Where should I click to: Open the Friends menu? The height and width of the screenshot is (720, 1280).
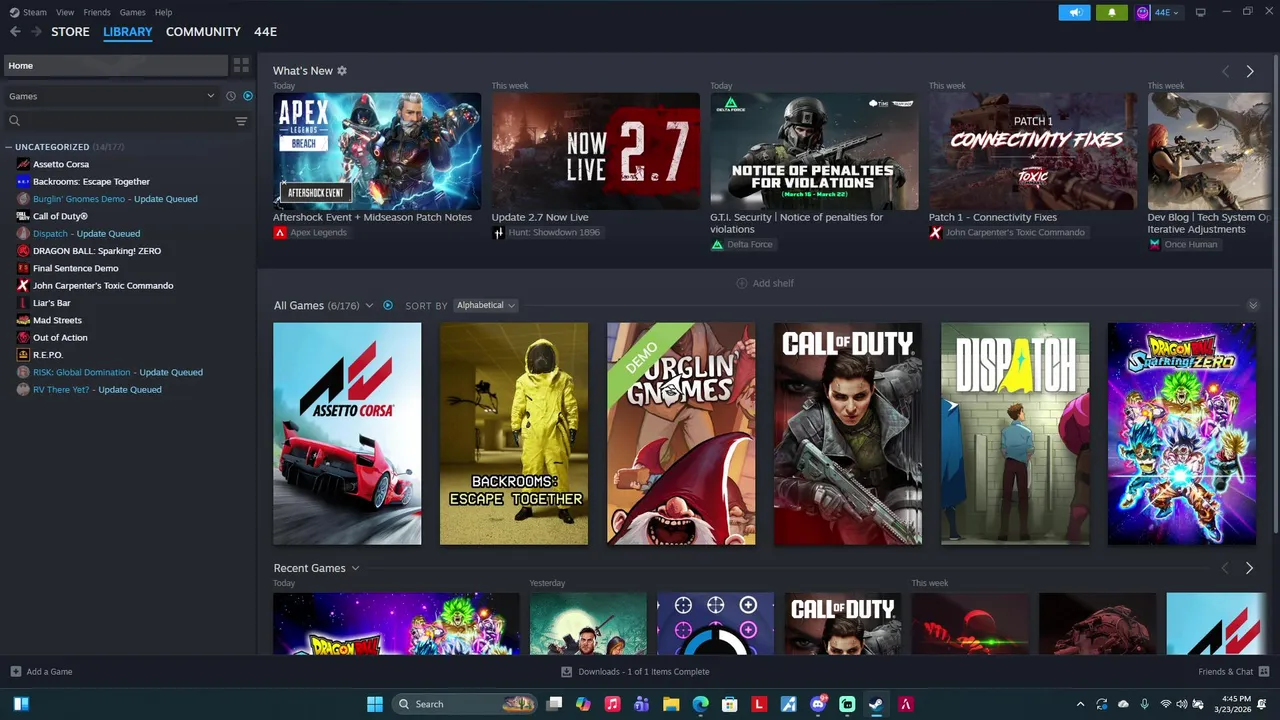pyautogui.click(x=97, y=12)
